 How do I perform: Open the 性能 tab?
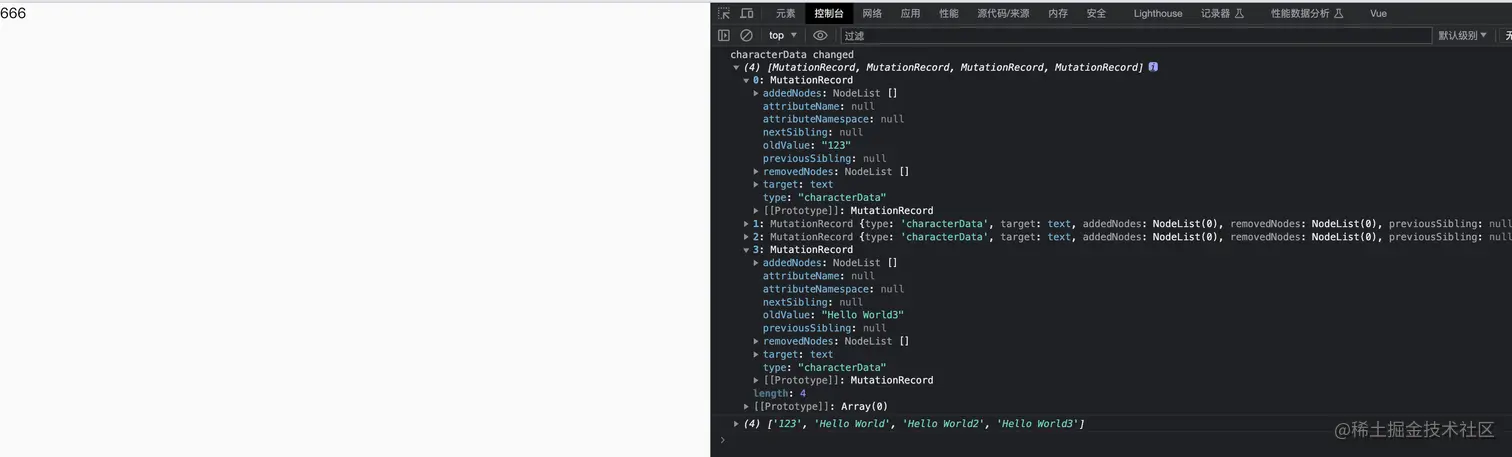pyautogui.click(x=949, y=13)
